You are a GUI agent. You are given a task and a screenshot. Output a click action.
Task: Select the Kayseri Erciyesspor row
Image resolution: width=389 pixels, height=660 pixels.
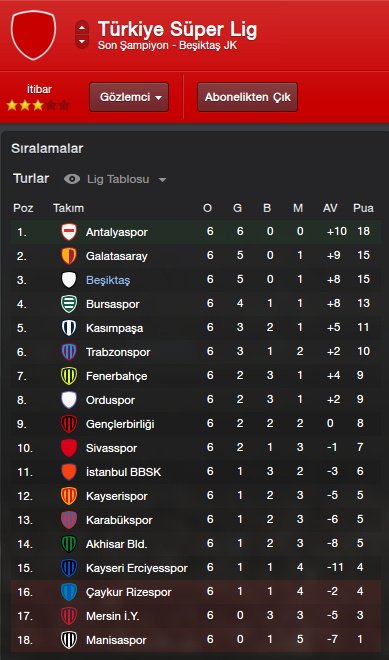click(x=196, y=568)
